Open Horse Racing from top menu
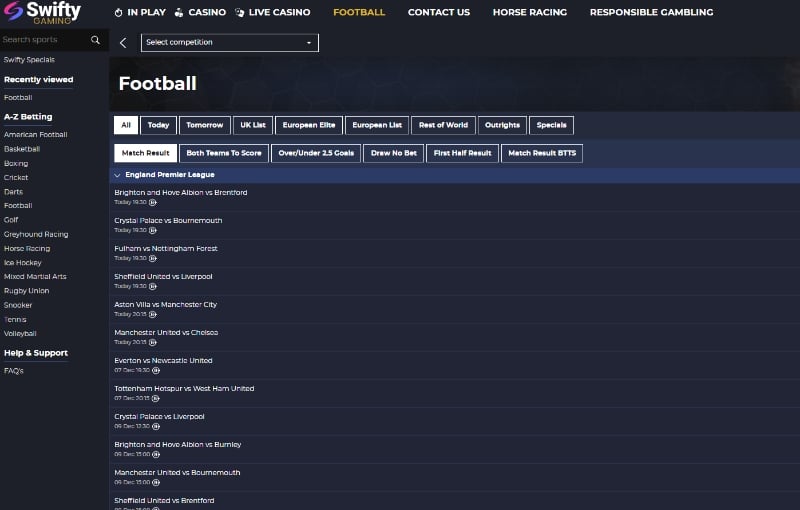This screenshot has height=510, width=800. 530,12
